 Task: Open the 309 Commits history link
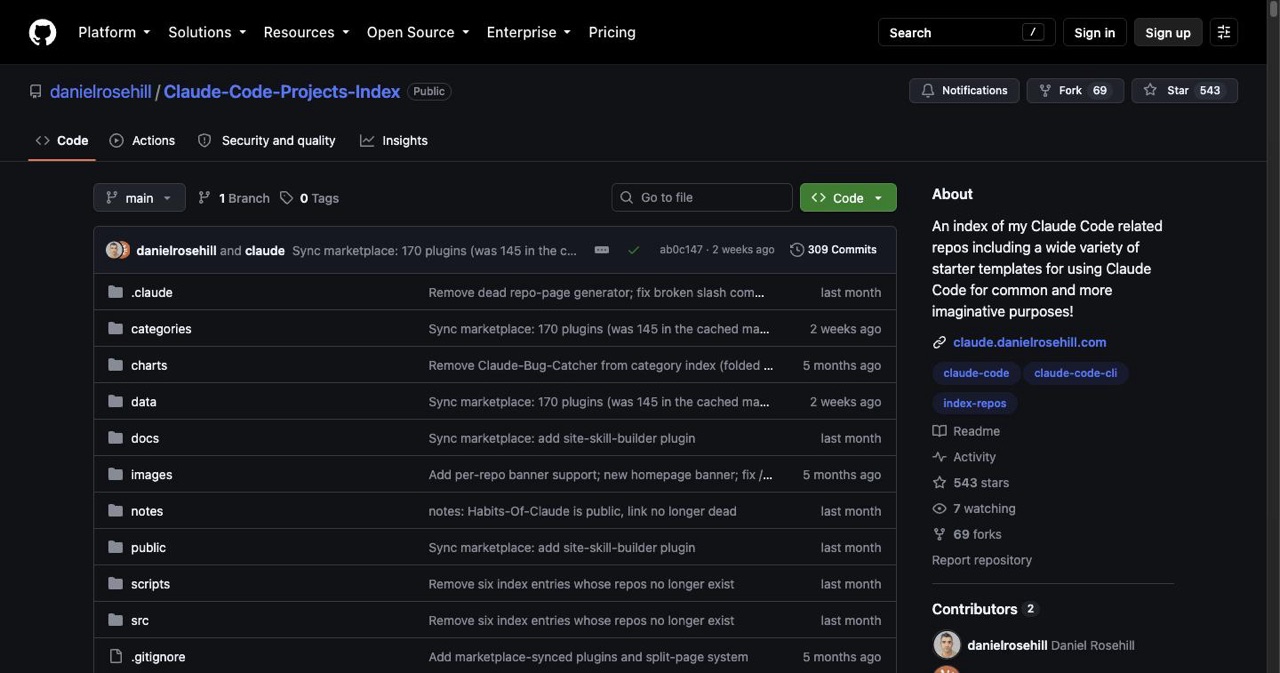click(x=833, y=250)
